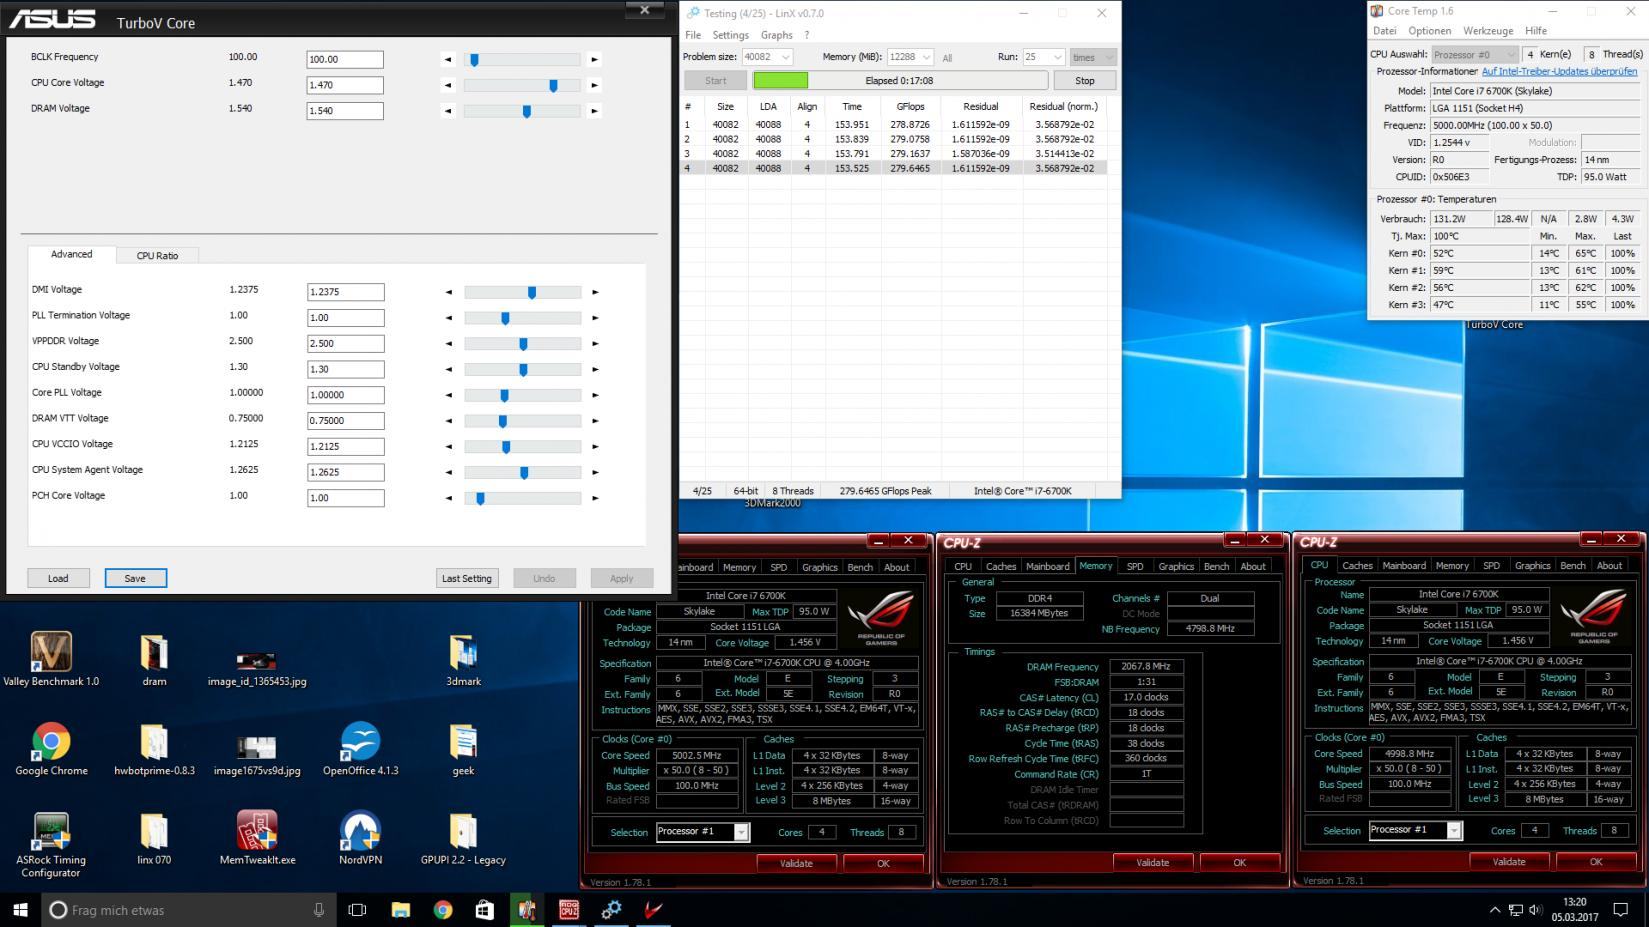The width and height of the screenshot is (1649, 927).
Task: Switch to CPU Ratio tab in TurboV
Action: pyautogui.click(x=157, y=255)
